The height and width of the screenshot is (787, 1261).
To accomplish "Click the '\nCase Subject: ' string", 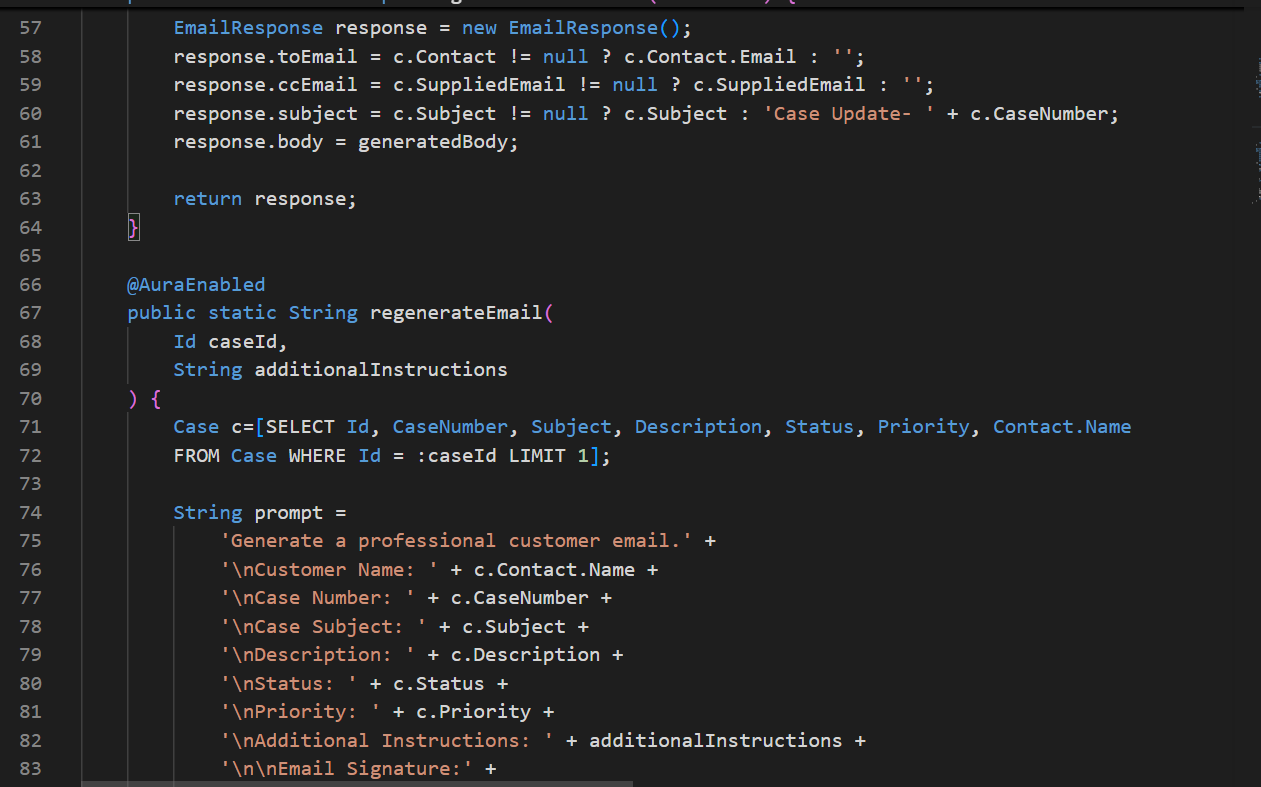I will pos(324,627).
